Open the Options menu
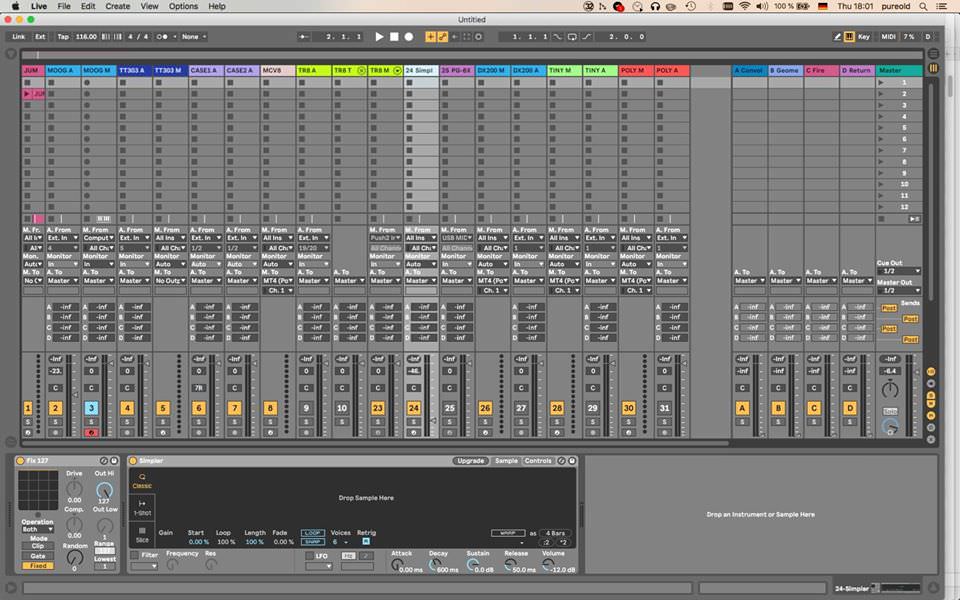Viewport: 960px width, 600px height. [183, 6]
